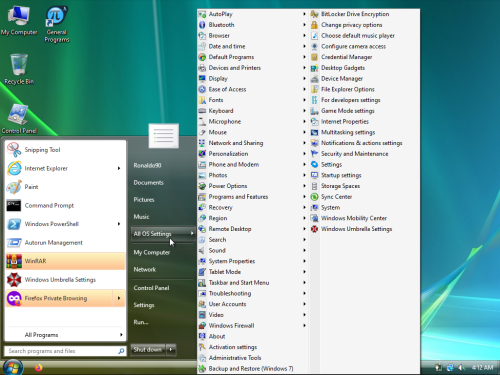Open Personalization menu item
Viewport: 500px width, 375px height.
(x=253, y=154)
